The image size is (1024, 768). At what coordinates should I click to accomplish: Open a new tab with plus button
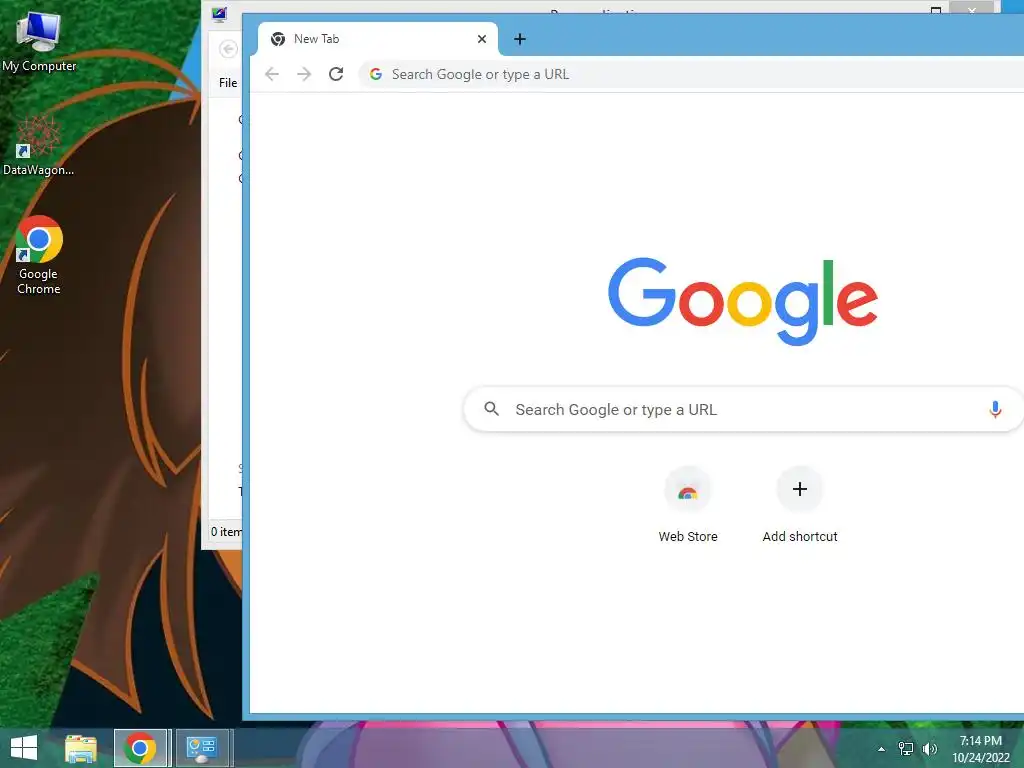(x=520, y=39)
